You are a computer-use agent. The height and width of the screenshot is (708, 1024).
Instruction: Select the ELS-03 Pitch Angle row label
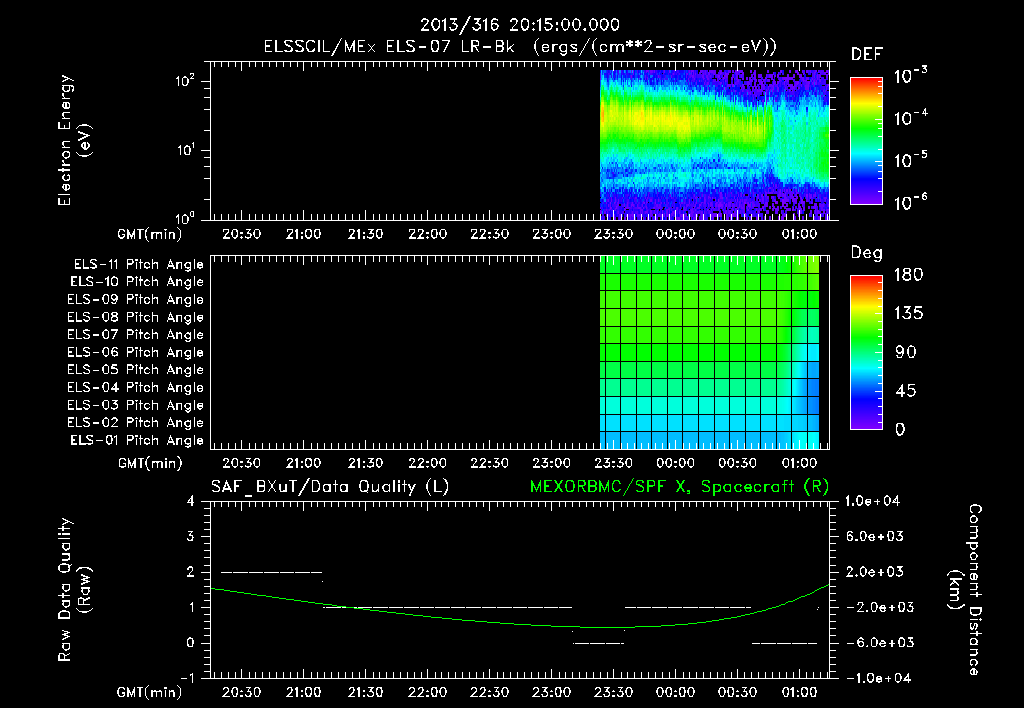(135, 405)
